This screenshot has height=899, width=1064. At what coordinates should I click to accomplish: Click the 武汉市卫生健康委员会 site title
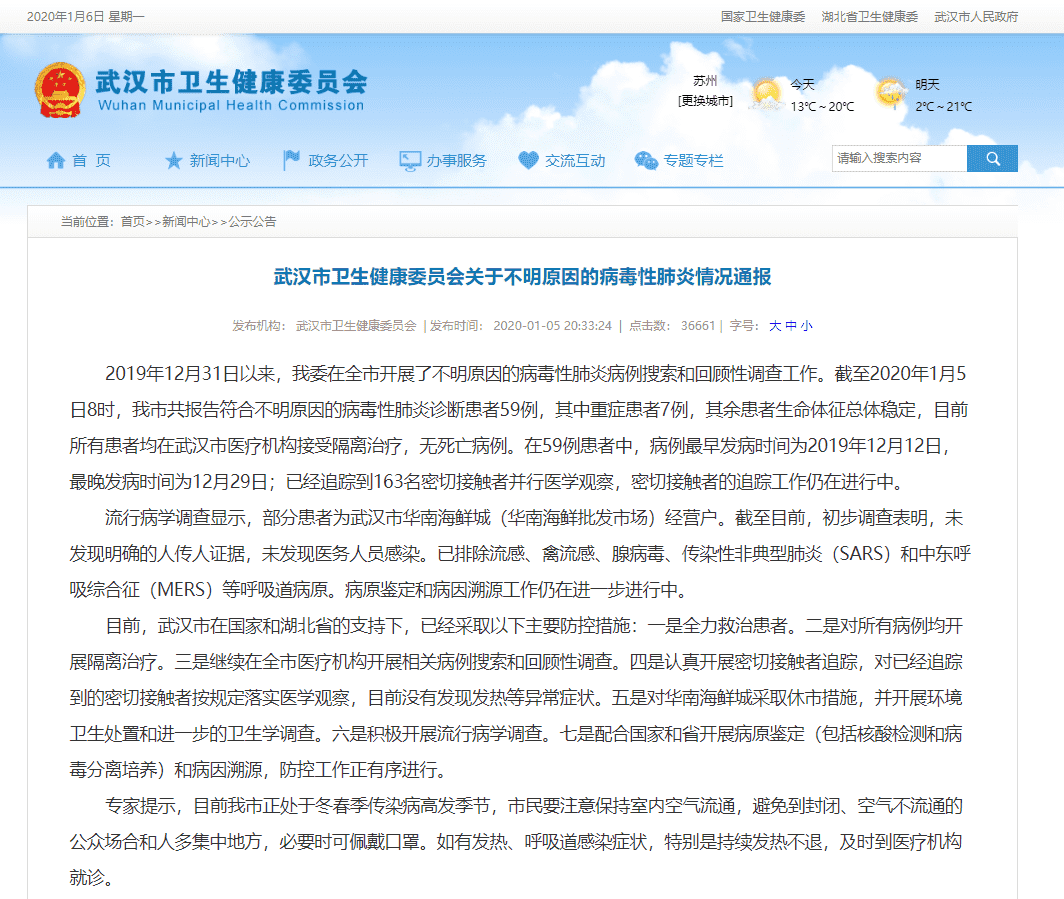click(x=231, y=82)
